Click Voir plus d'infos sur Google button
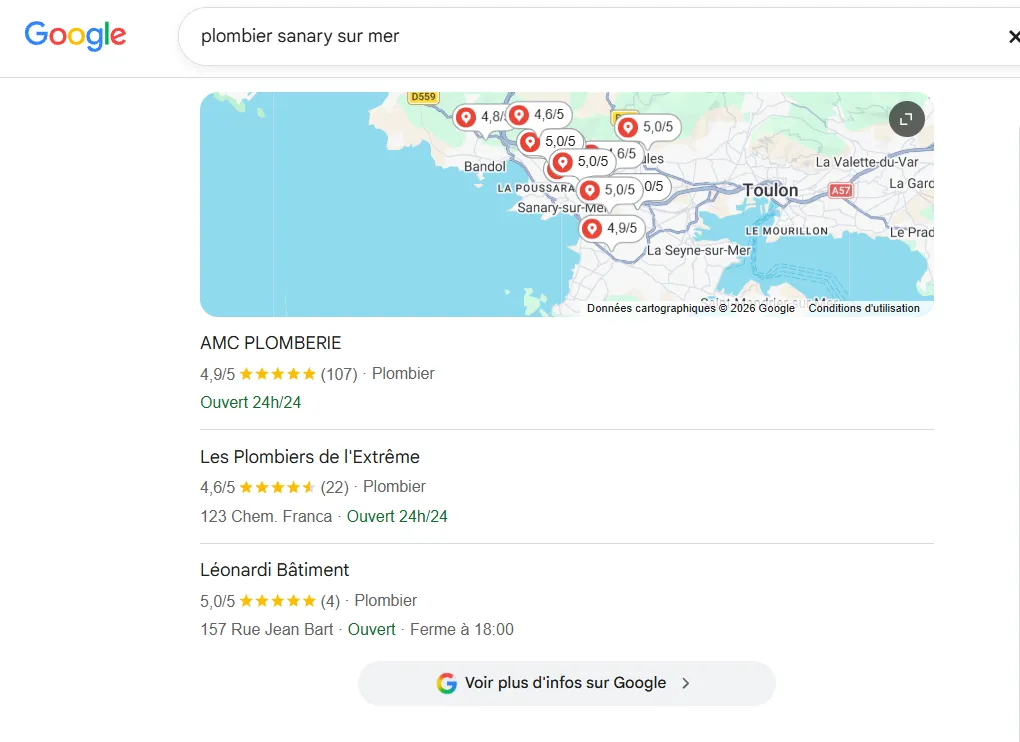 pyautogui.click(x=567, y=683)
